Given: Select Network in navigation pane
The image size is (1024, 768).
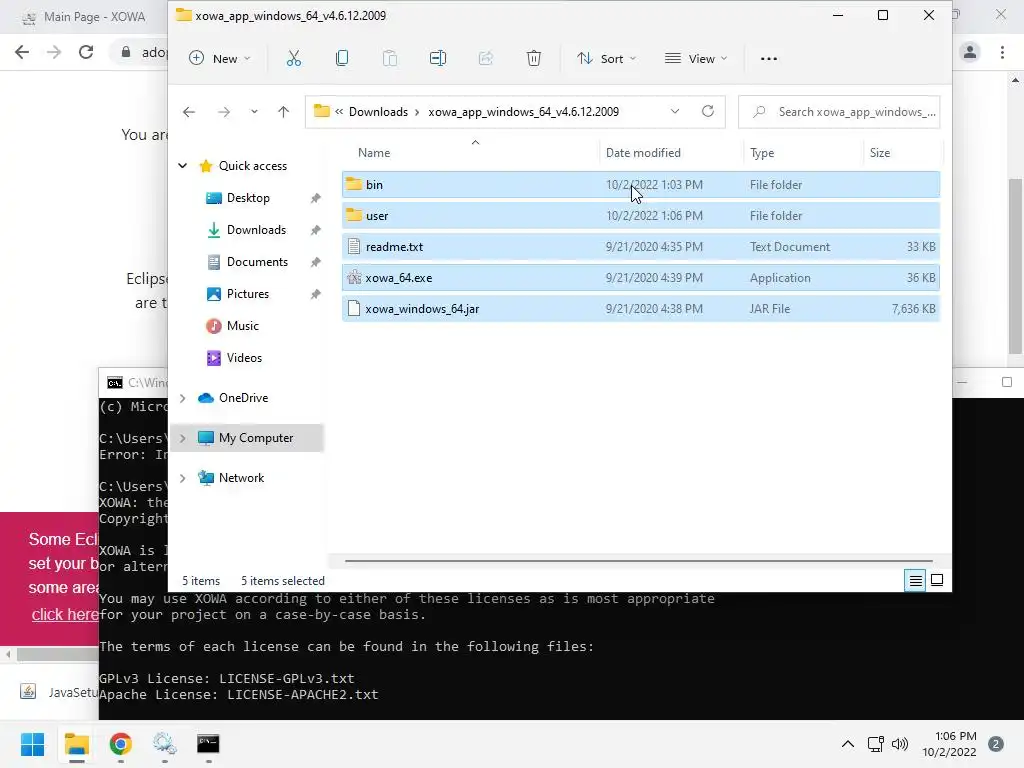Looking at the screenshot, I should coord(242,478).
